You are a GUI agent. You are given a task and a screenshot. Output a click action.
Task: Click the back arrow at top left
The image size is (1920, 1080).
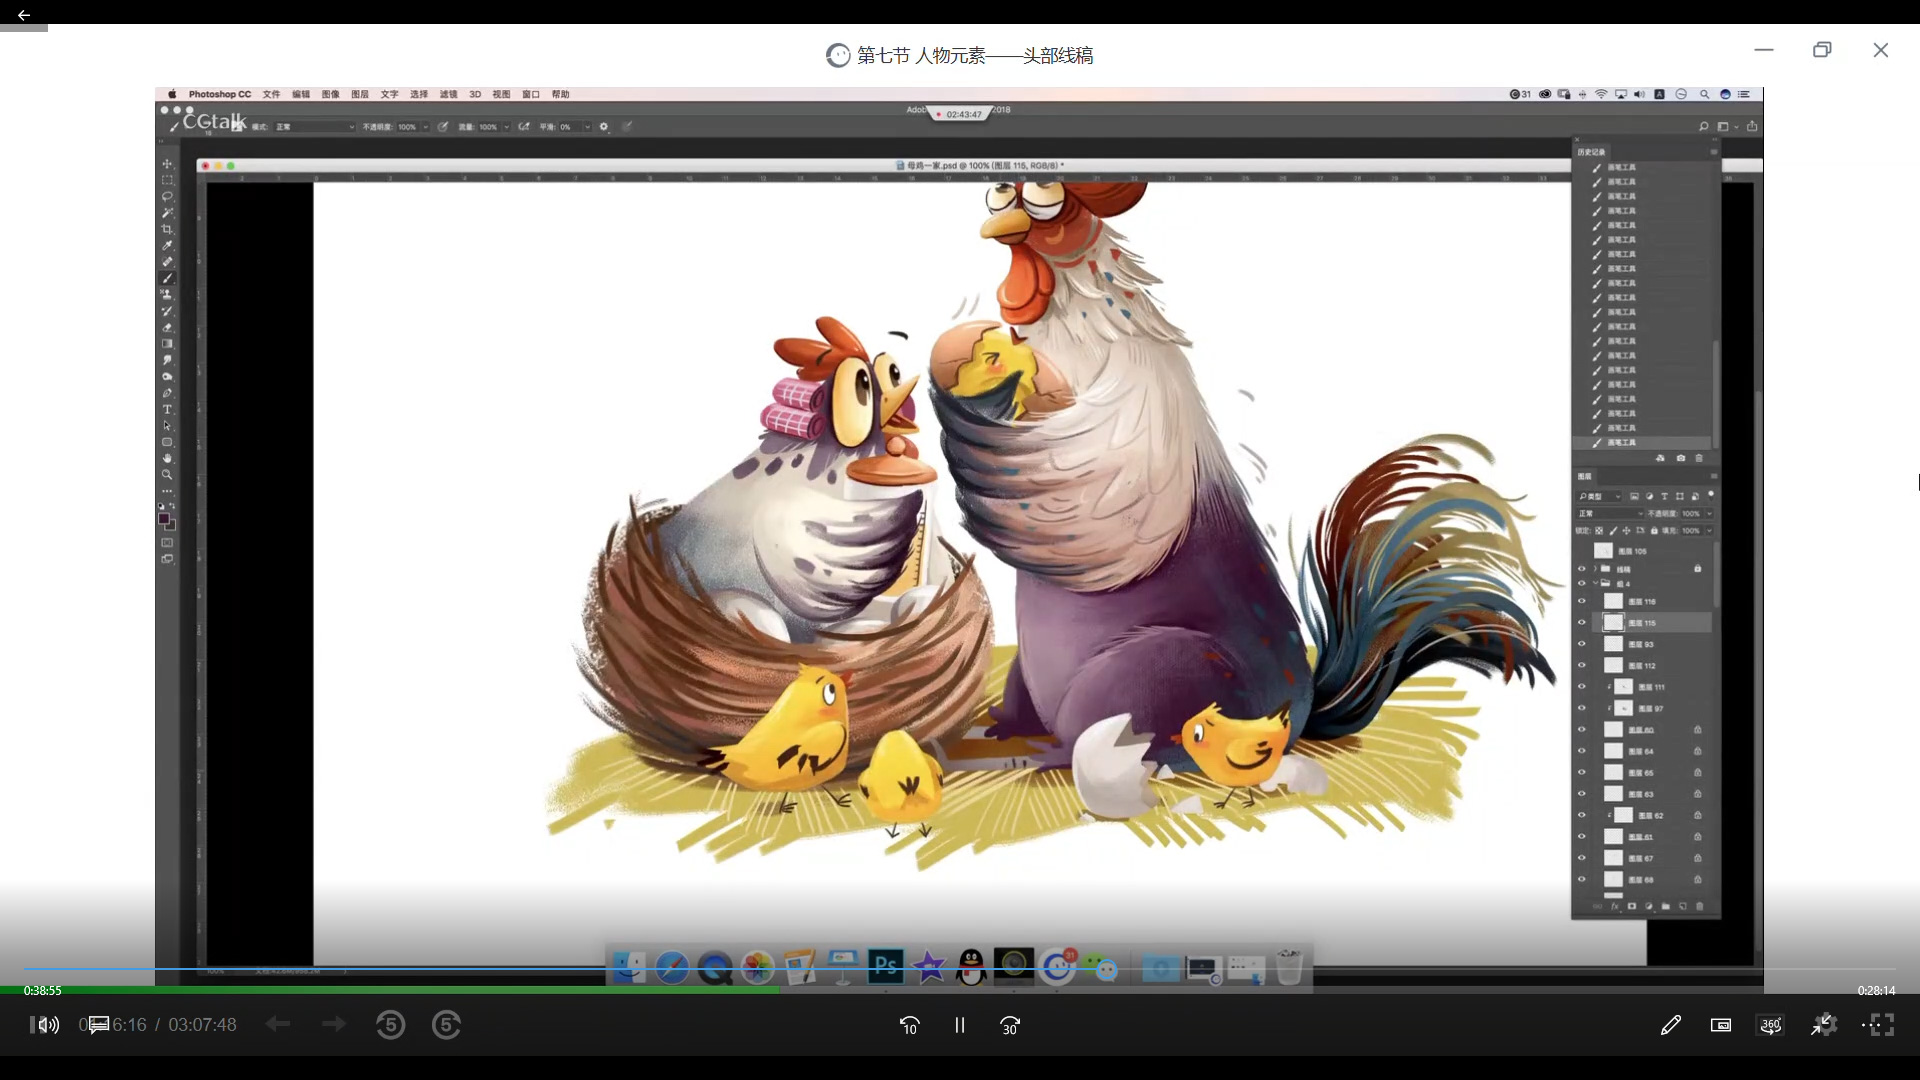[x=23, y=15]
